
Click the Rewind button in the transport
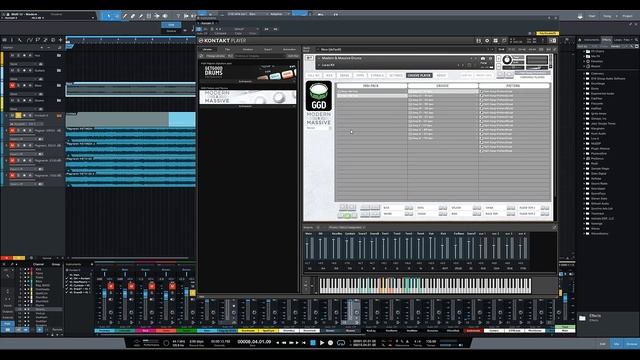click(284, 343)
